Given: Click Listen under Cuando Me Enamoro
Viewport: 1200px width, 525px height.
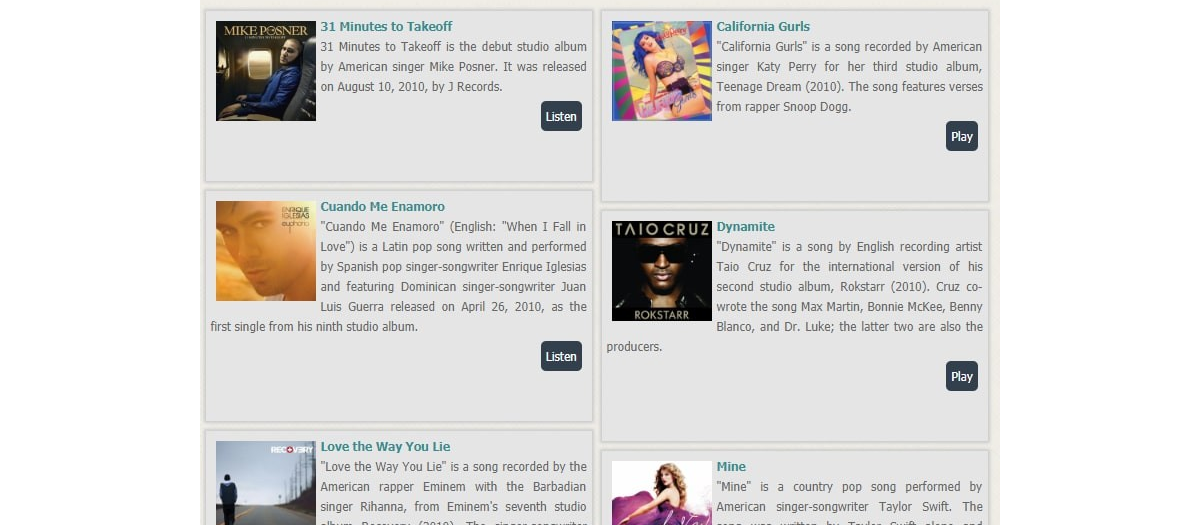Looking at the screenshot, I should [x=561, y=356].
